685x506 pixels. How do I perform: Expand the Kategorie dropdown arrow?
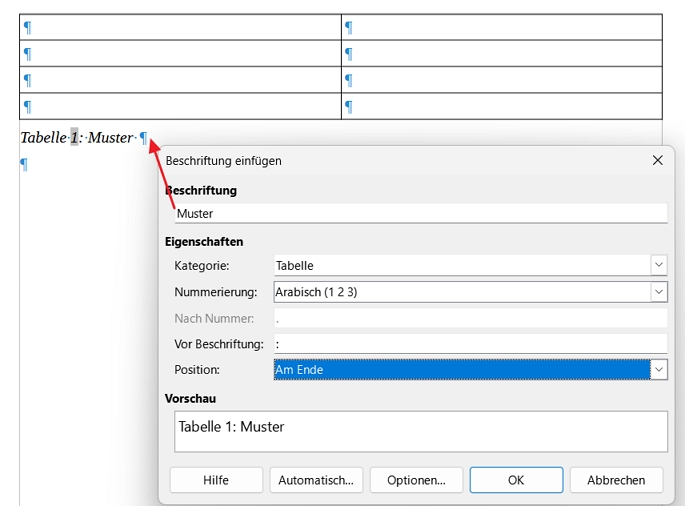point(658,265)
